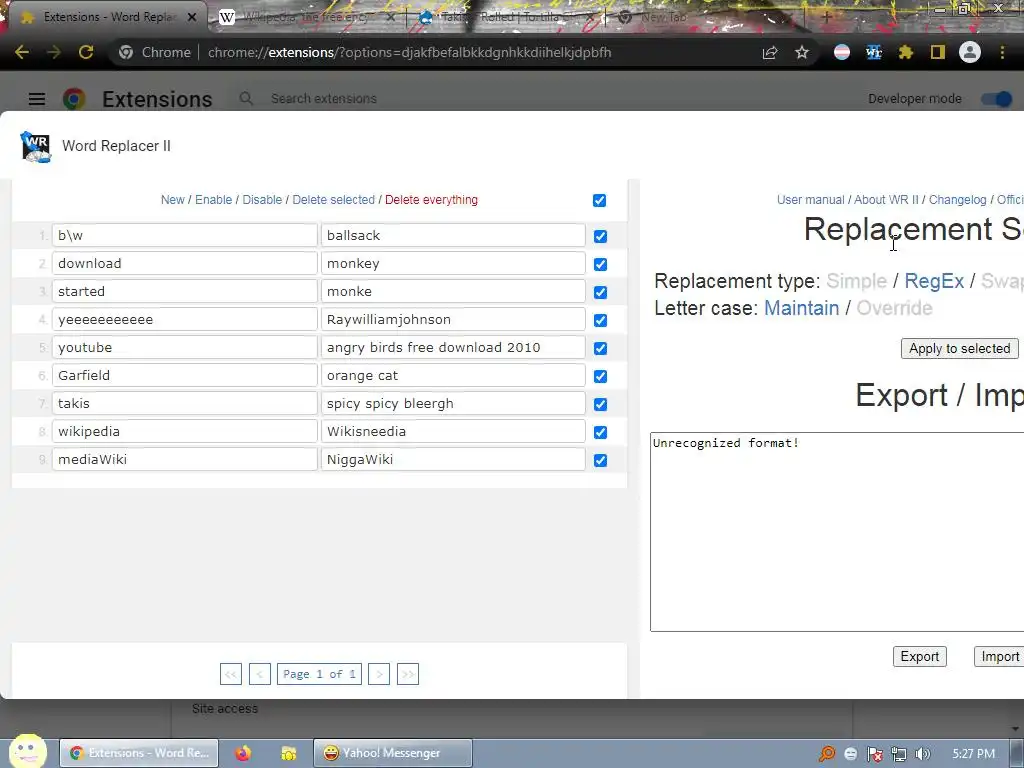Go back with the browser back arrow
1024x768 pixels.
tap(22, 52)
